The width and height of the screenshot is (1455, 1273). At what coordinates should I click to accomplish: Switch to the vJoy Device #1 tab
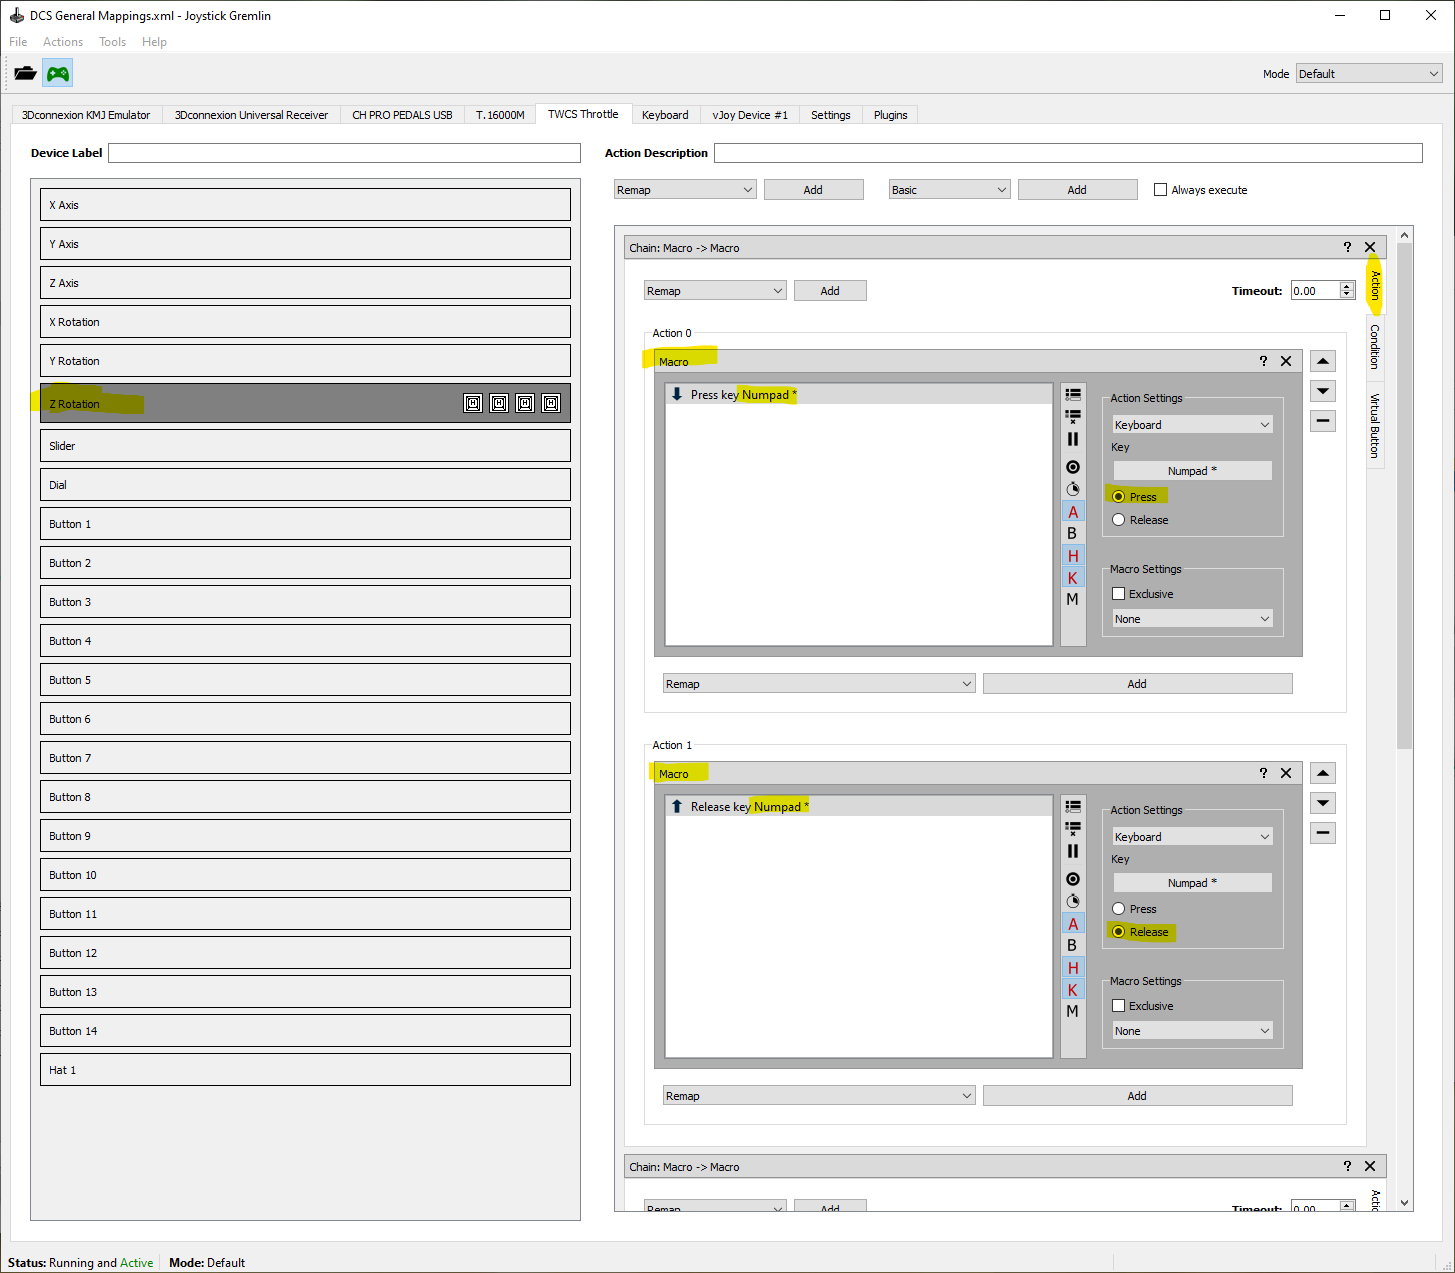[x=750, y=115]
